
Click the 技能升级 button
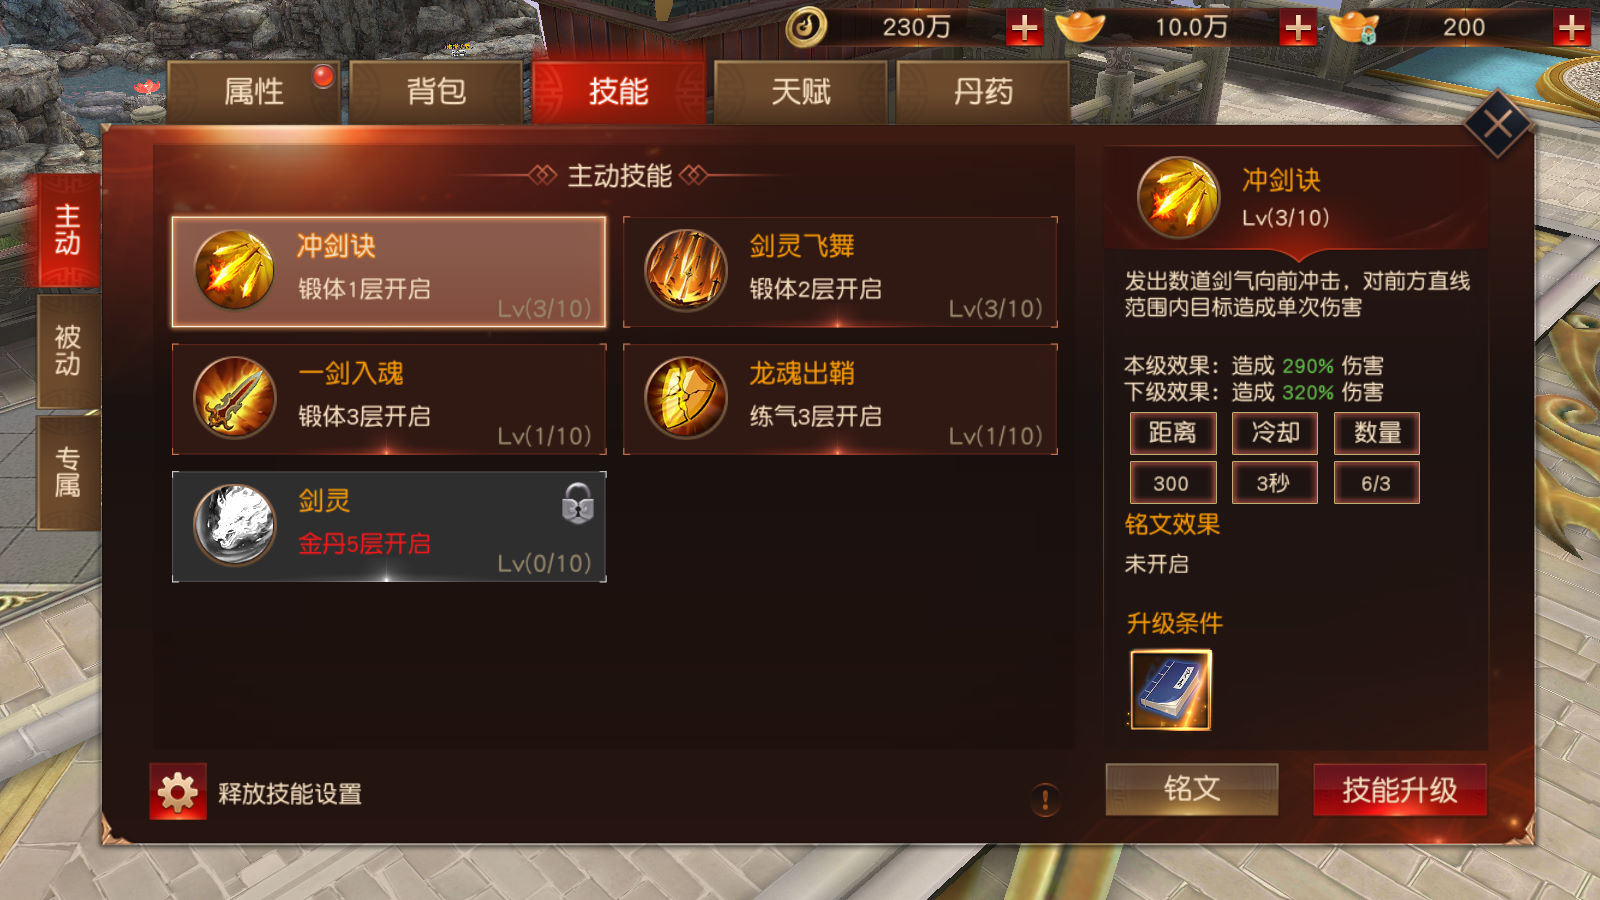pyautogui.click(x=1400, y=790)
